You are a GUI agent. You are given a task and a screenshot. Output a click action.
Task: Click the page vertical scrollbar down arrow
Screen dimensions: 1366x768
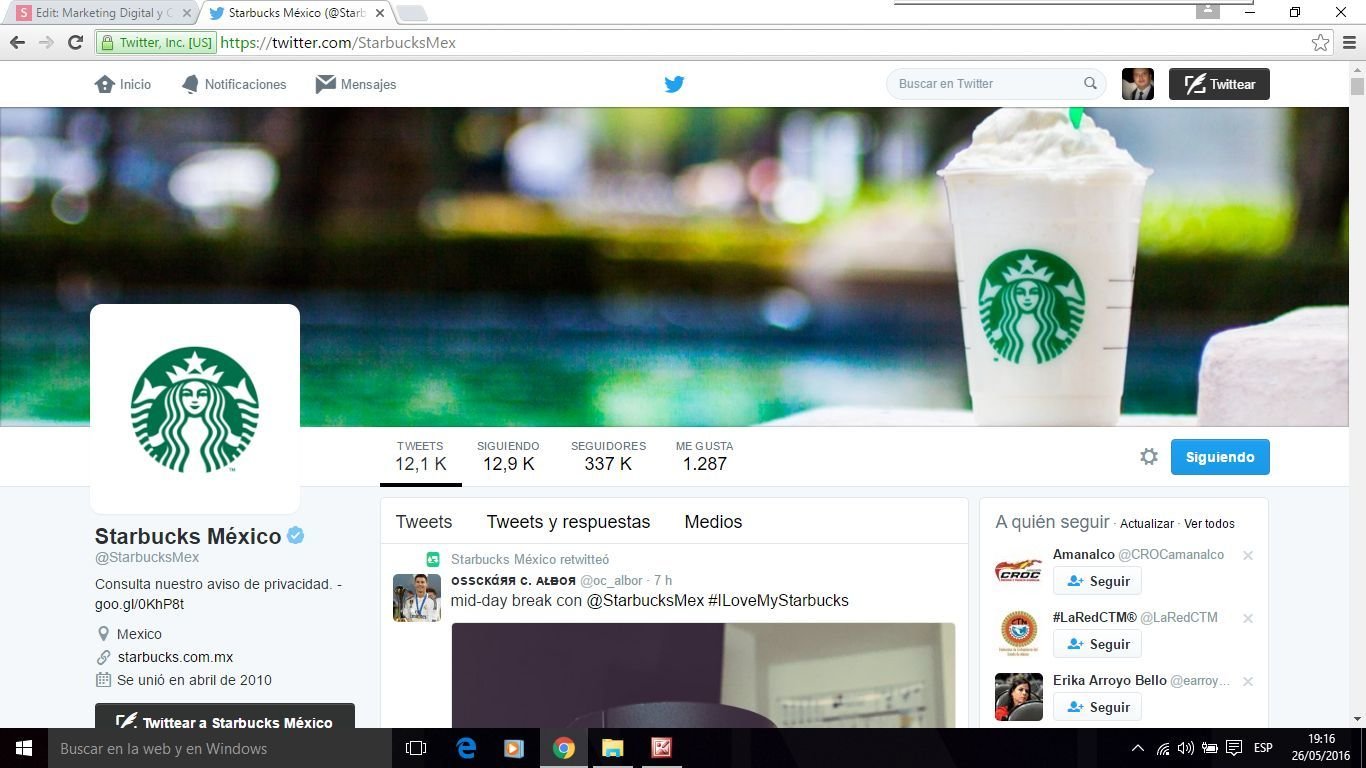1357,719
